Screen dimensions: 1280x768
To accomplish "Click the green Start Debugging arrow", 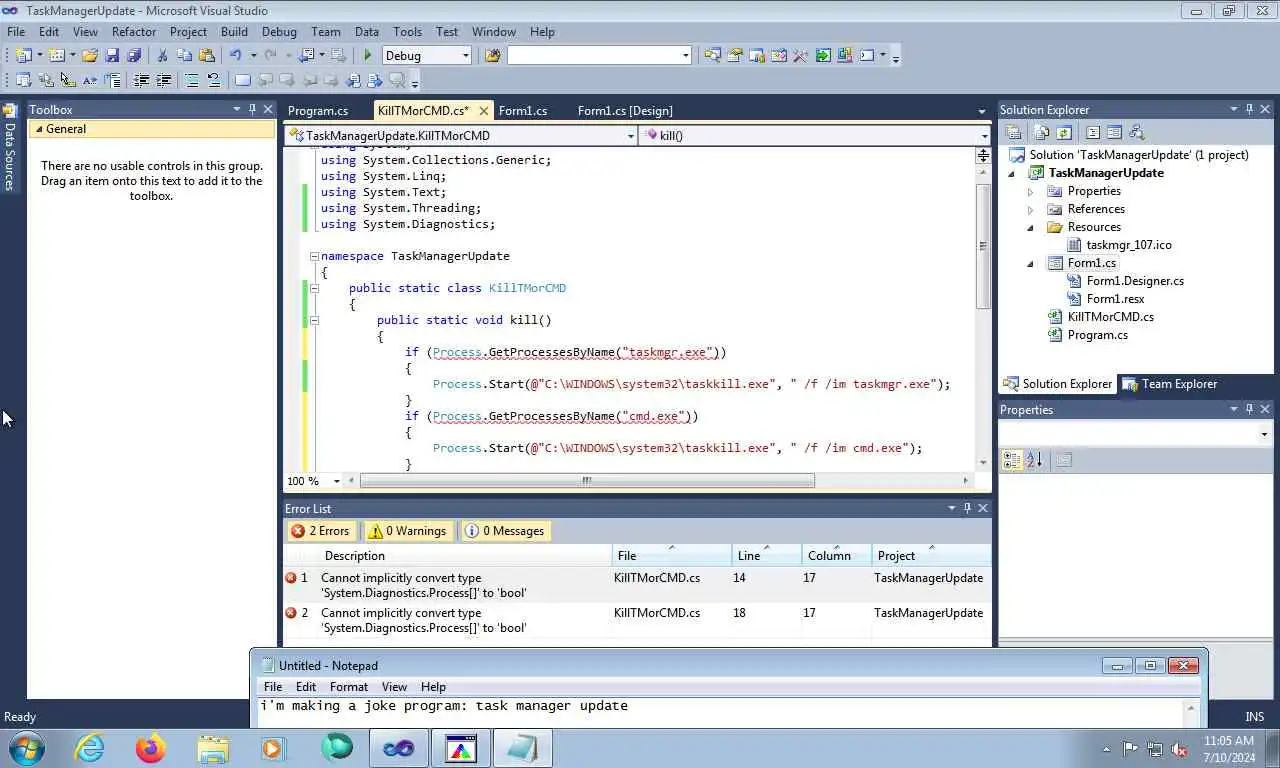I will (x=368, y=56).
